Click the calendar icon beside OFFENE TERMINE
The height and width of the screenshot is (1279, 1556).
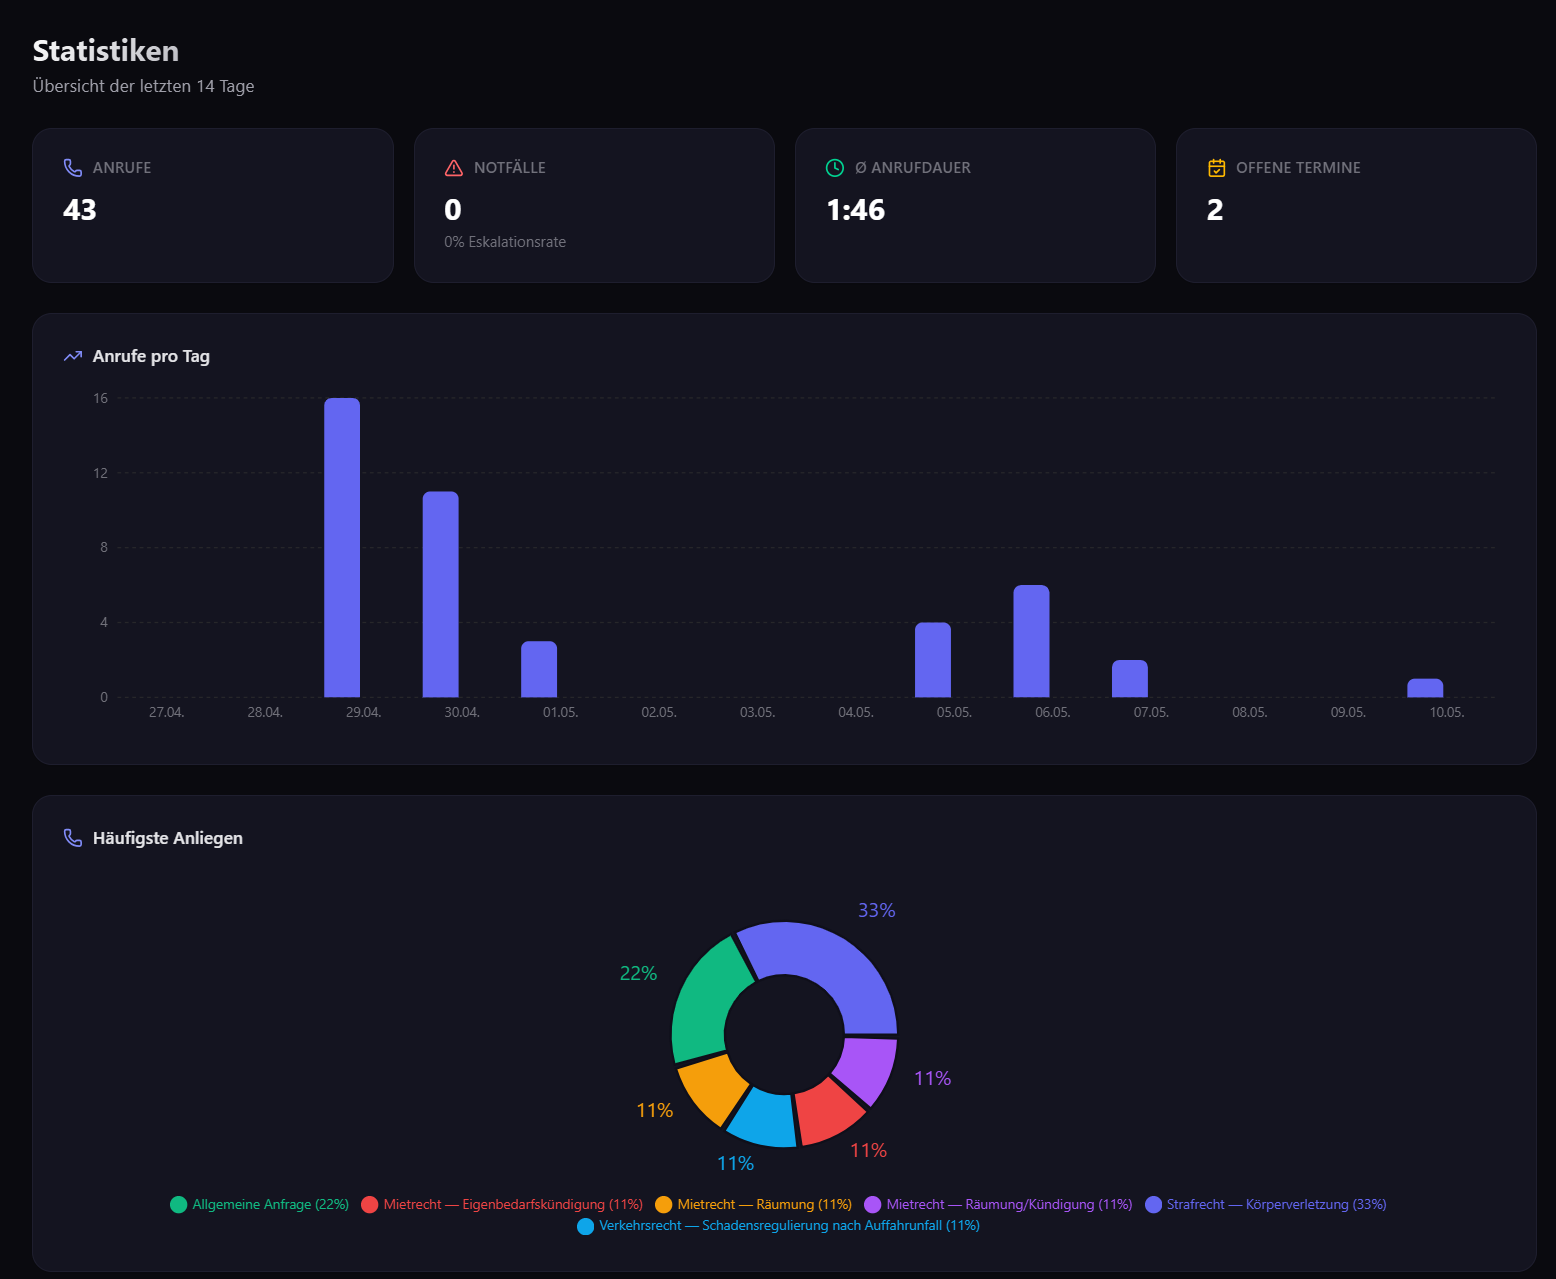click(1217, 168)
